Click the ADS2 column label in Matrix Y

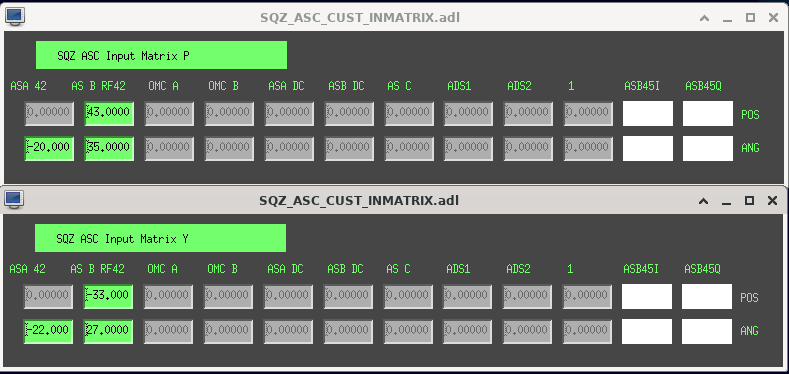pyautogui.click(x=518, y=269)
